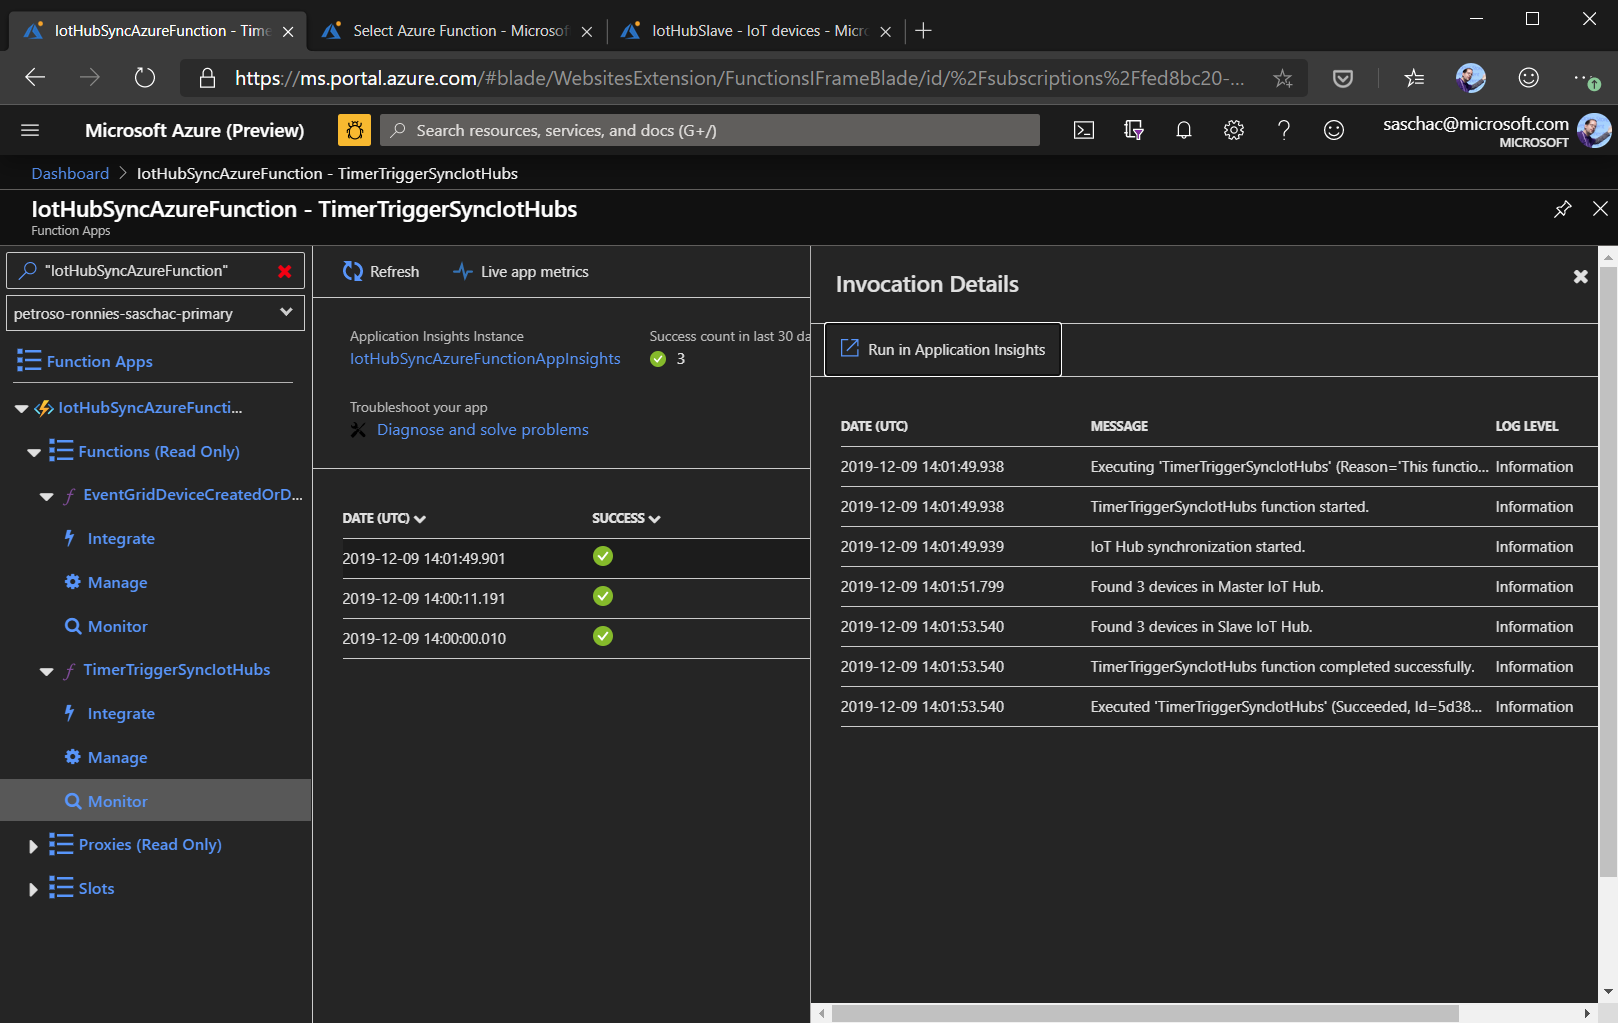Open Integrate under TimerTriggerSyncIotHubs

121,714
